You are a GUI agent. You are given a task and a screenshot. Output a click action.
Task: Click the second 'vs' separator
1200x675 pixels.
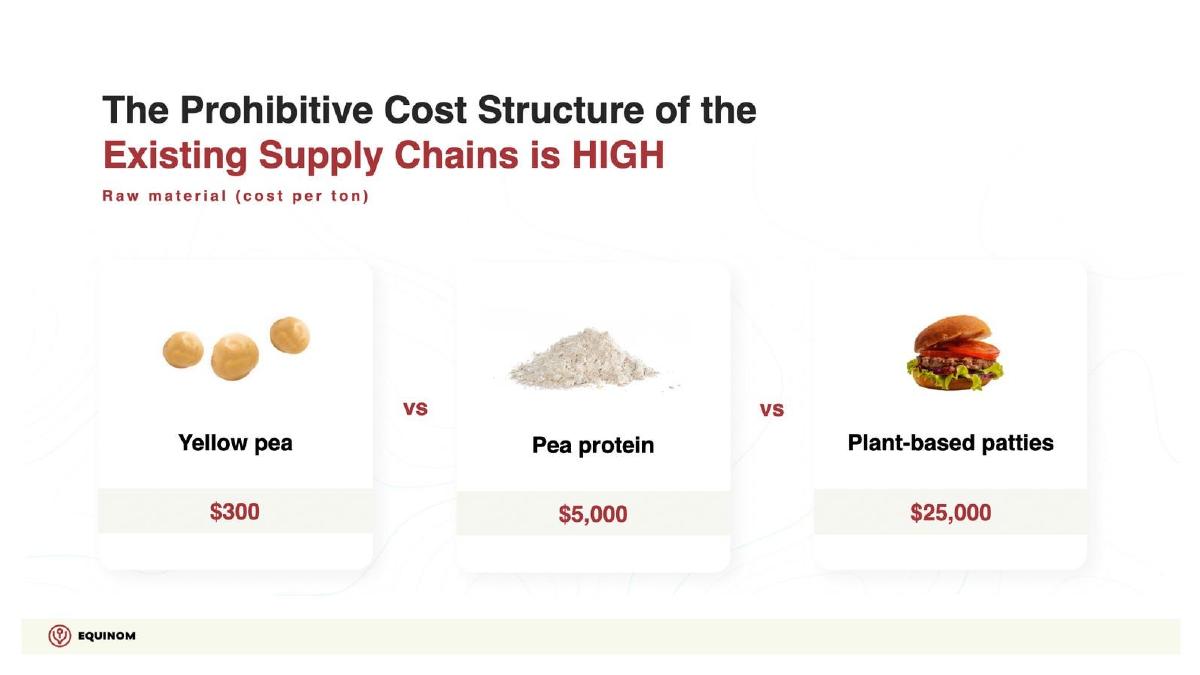(x=772, y=409)
